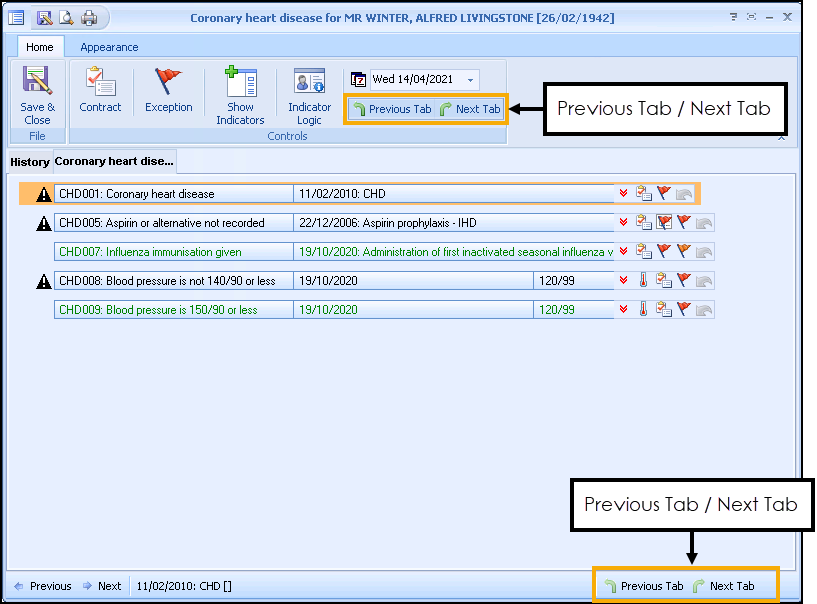Click Next Tab in the ribbon

pyautogui.click(x=469, y=109)
